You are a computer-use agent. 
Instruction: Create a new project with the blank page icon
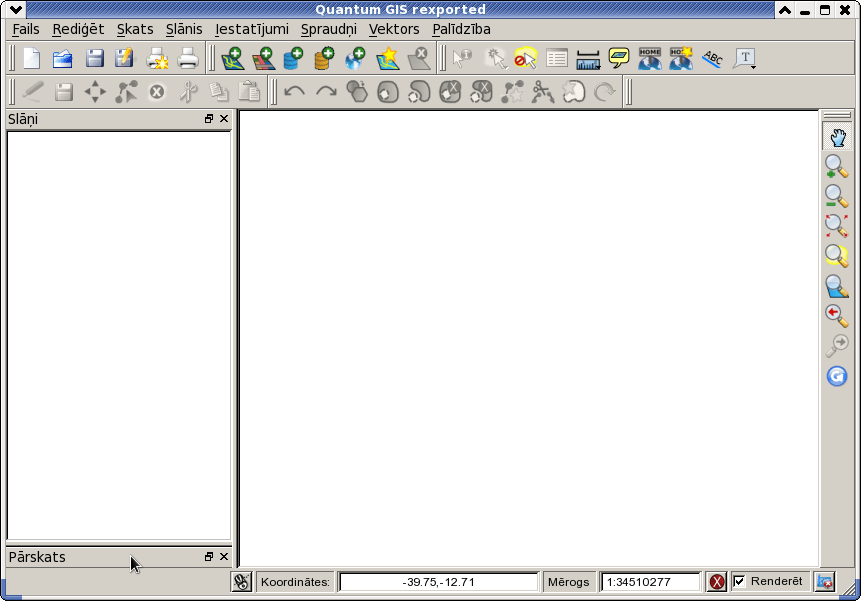(x=32, y=58)
